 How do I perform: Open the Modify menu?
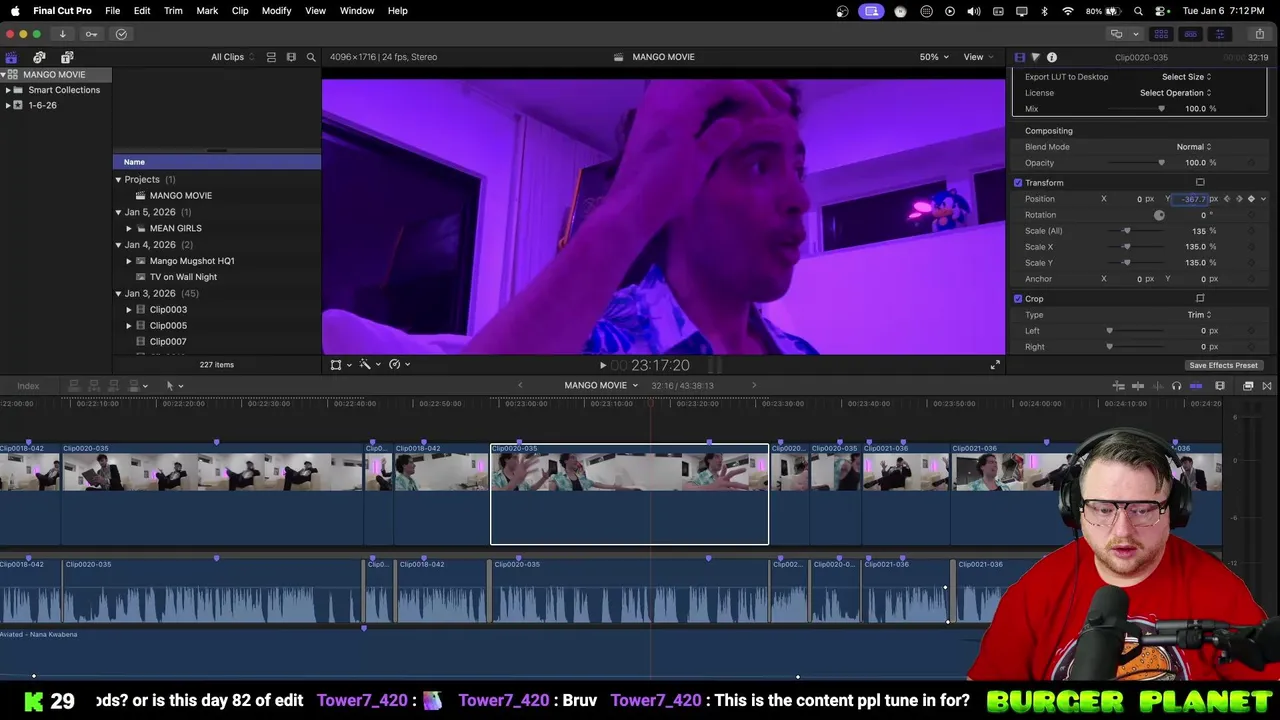(x=277, y=11)
